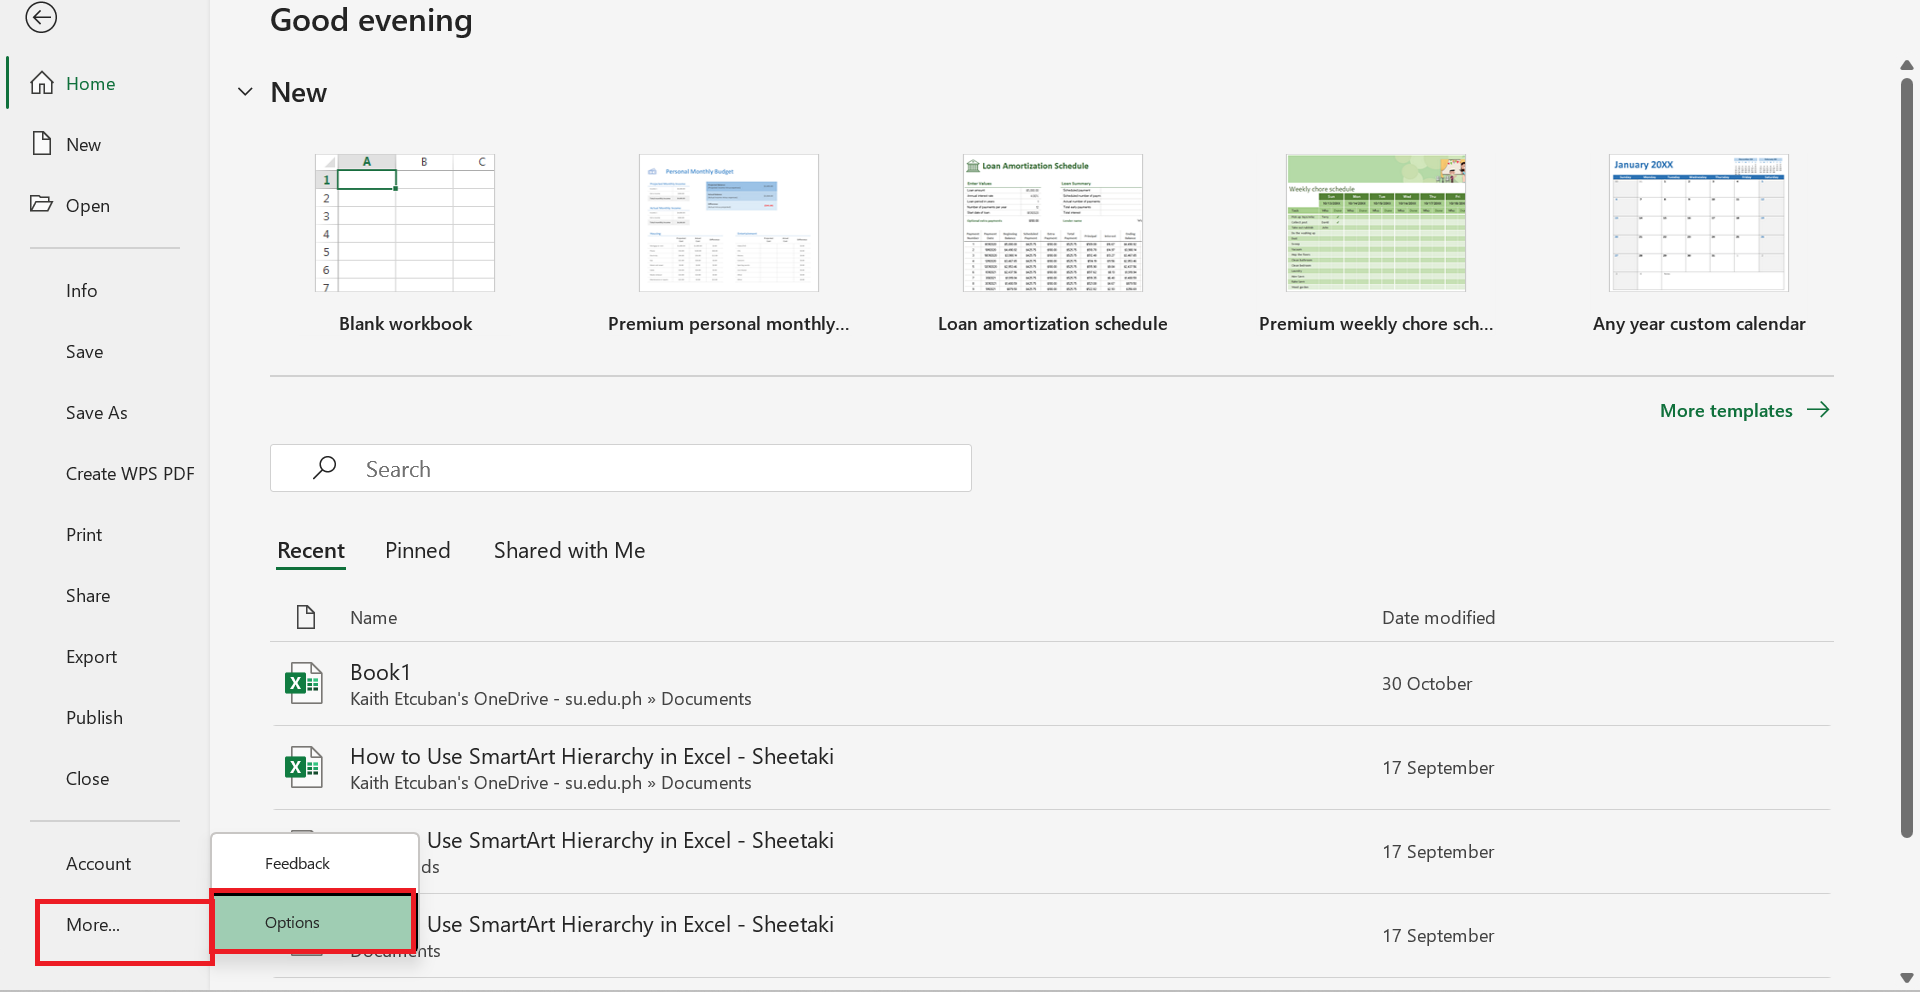Viewport: 1920px width, 992px height.
Task: Click the file icon in Name column header
Action: point(306,617)
